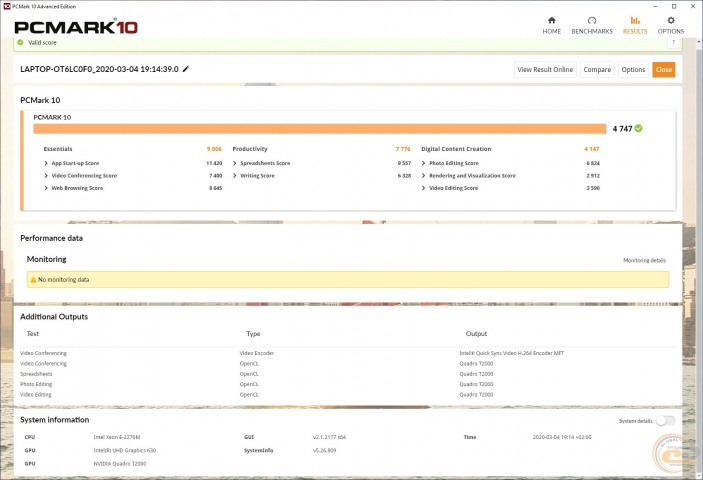This screenshot has width=703, height=480.
Task: Select Productivity score 7 776
Action: tap(403, 149)
